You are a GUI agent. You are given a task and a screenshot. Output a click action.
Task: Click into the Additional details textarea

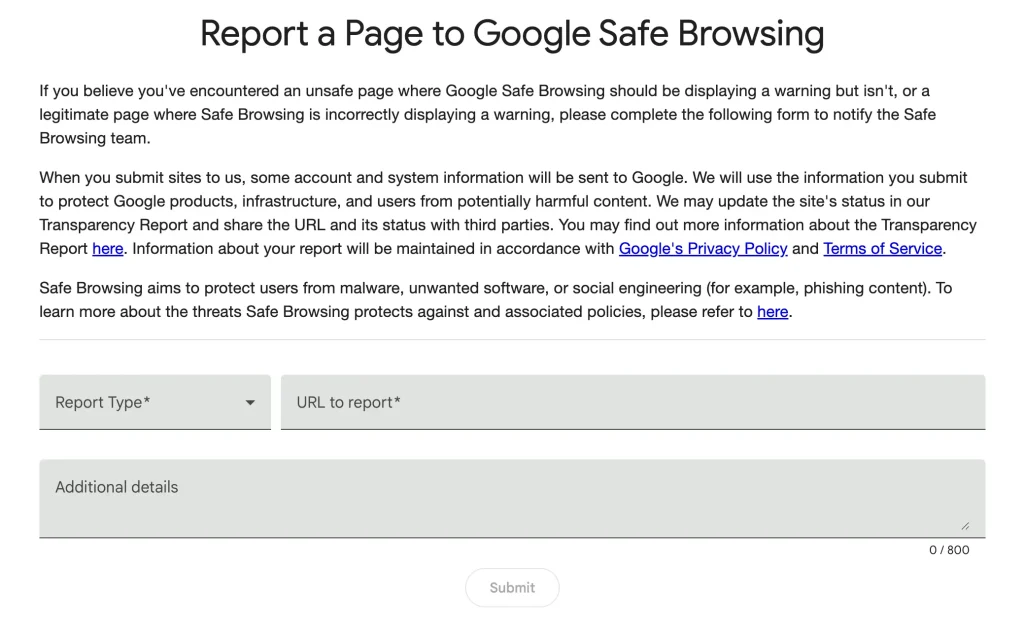click(x=512, y=499)
